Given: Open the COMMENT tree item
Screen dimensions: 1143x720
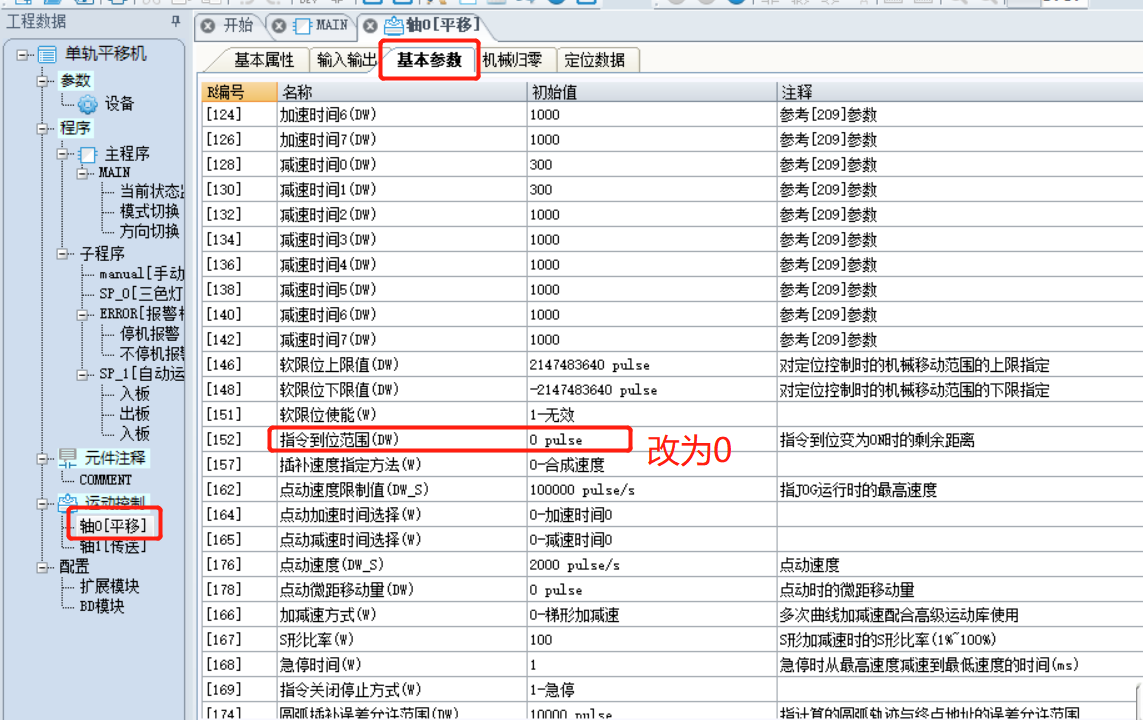Looking at the screenshot, I should point(106,480).
